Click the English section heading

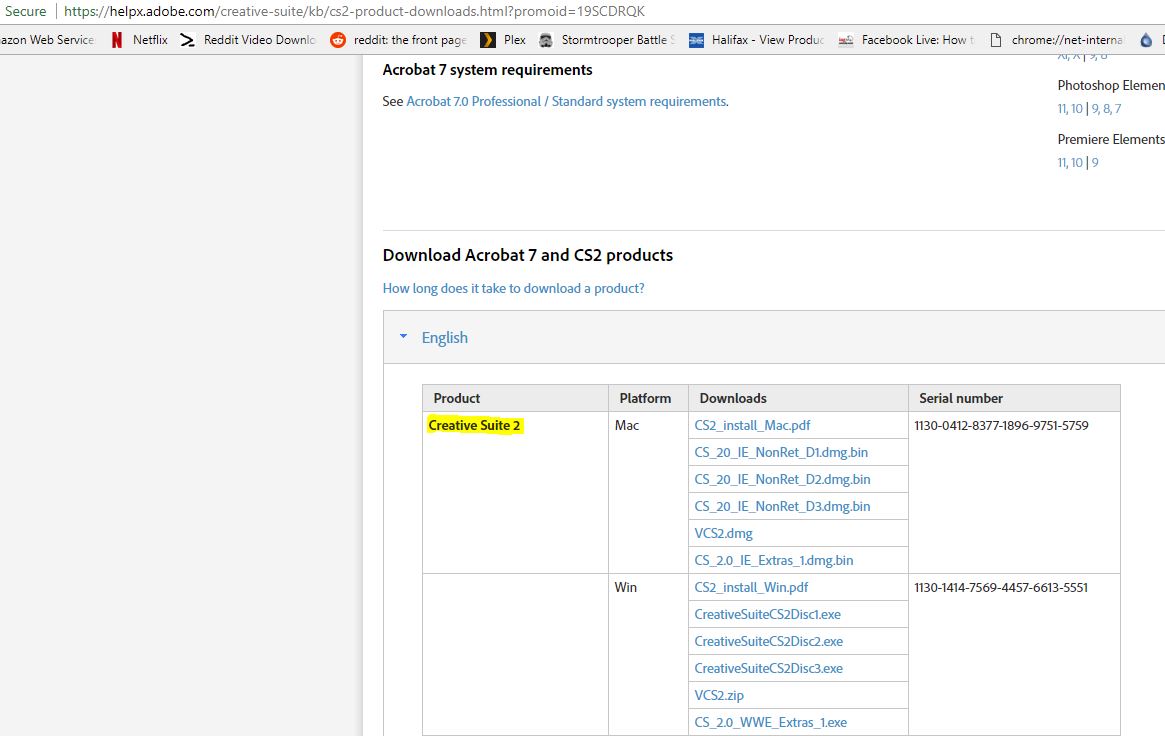pyautogui.click(x=444, y=338)
